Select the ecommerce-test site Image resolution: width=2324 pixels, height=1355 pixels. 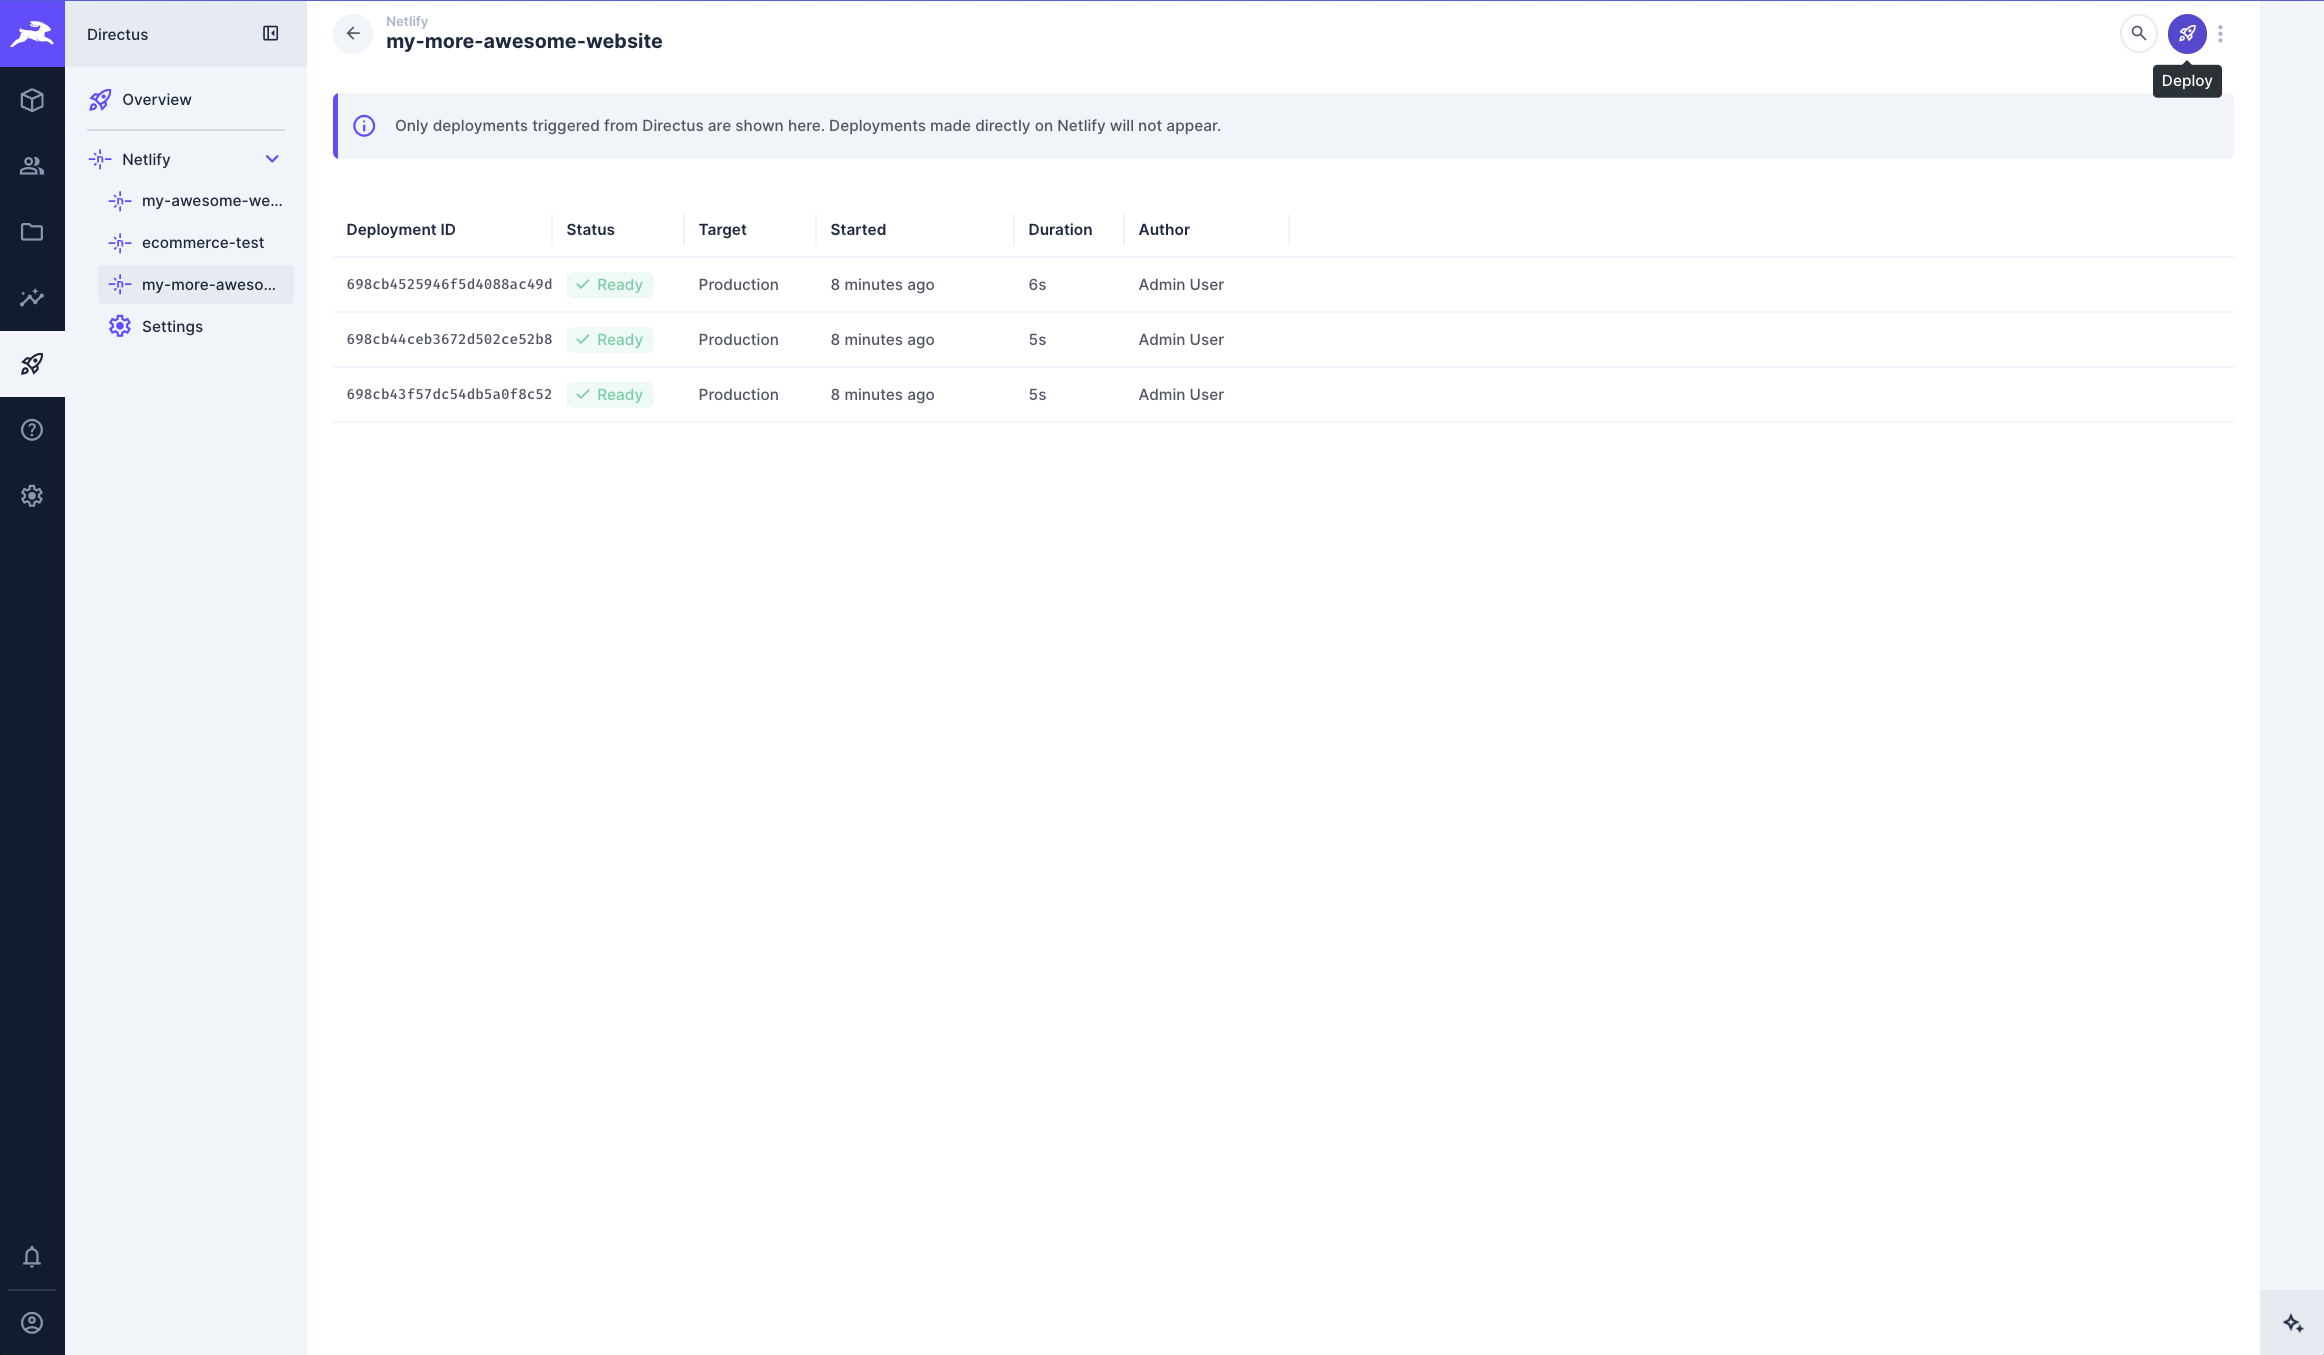(x=203, y=242)
